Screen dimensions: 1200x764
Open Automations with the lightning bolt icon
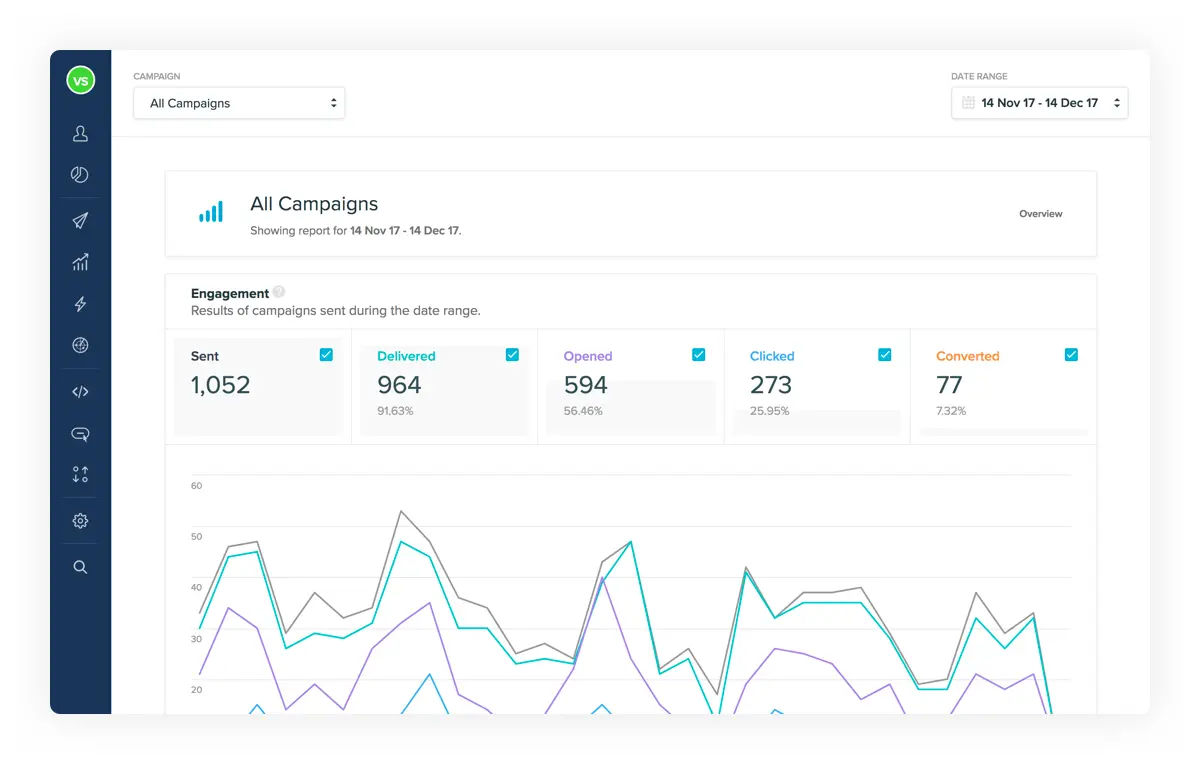tap(80, 304)
